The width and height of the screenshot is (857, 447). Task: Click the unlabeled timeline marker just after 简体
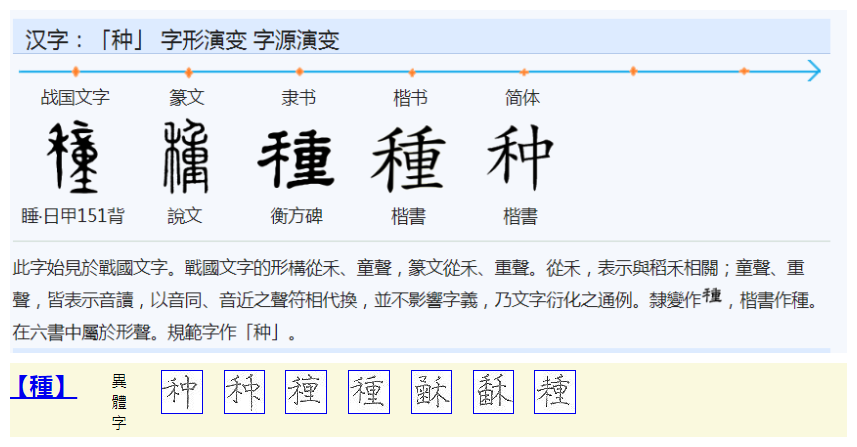(633, 71)
